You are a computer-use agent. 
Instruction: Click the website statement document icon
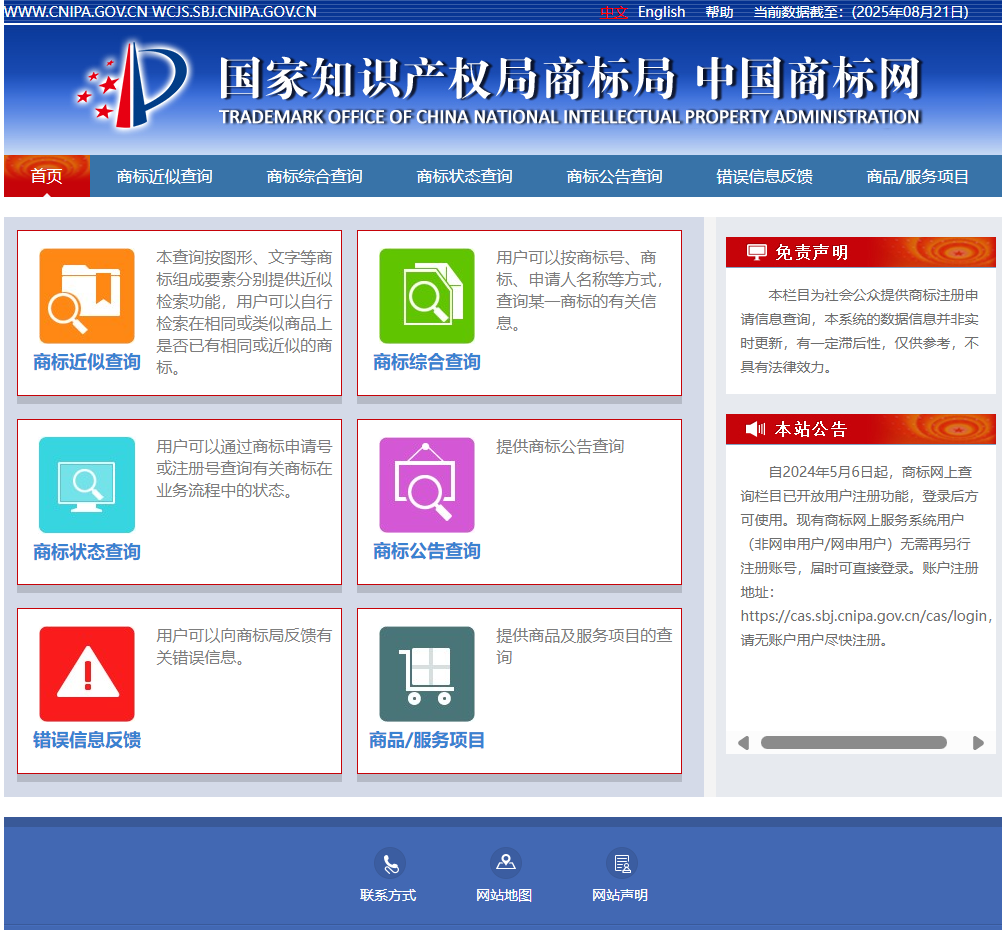click(622, 864)
